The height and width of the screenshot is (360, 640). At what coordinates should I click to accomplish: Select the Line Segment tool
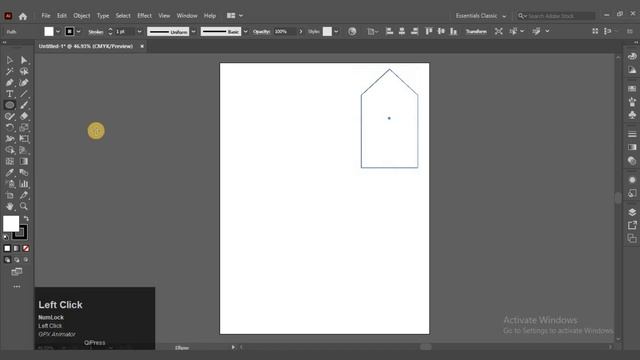pyautogui.click(x=24, y=94)
